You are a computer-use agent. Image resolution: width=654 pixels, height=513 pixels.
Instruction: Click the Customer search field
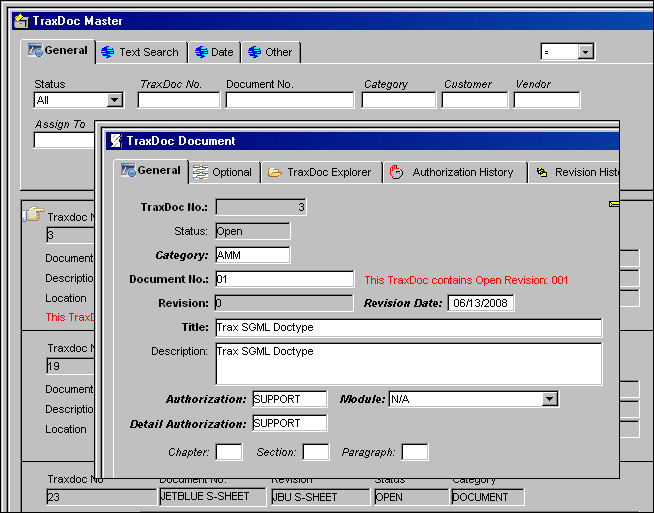click(475, 100)
